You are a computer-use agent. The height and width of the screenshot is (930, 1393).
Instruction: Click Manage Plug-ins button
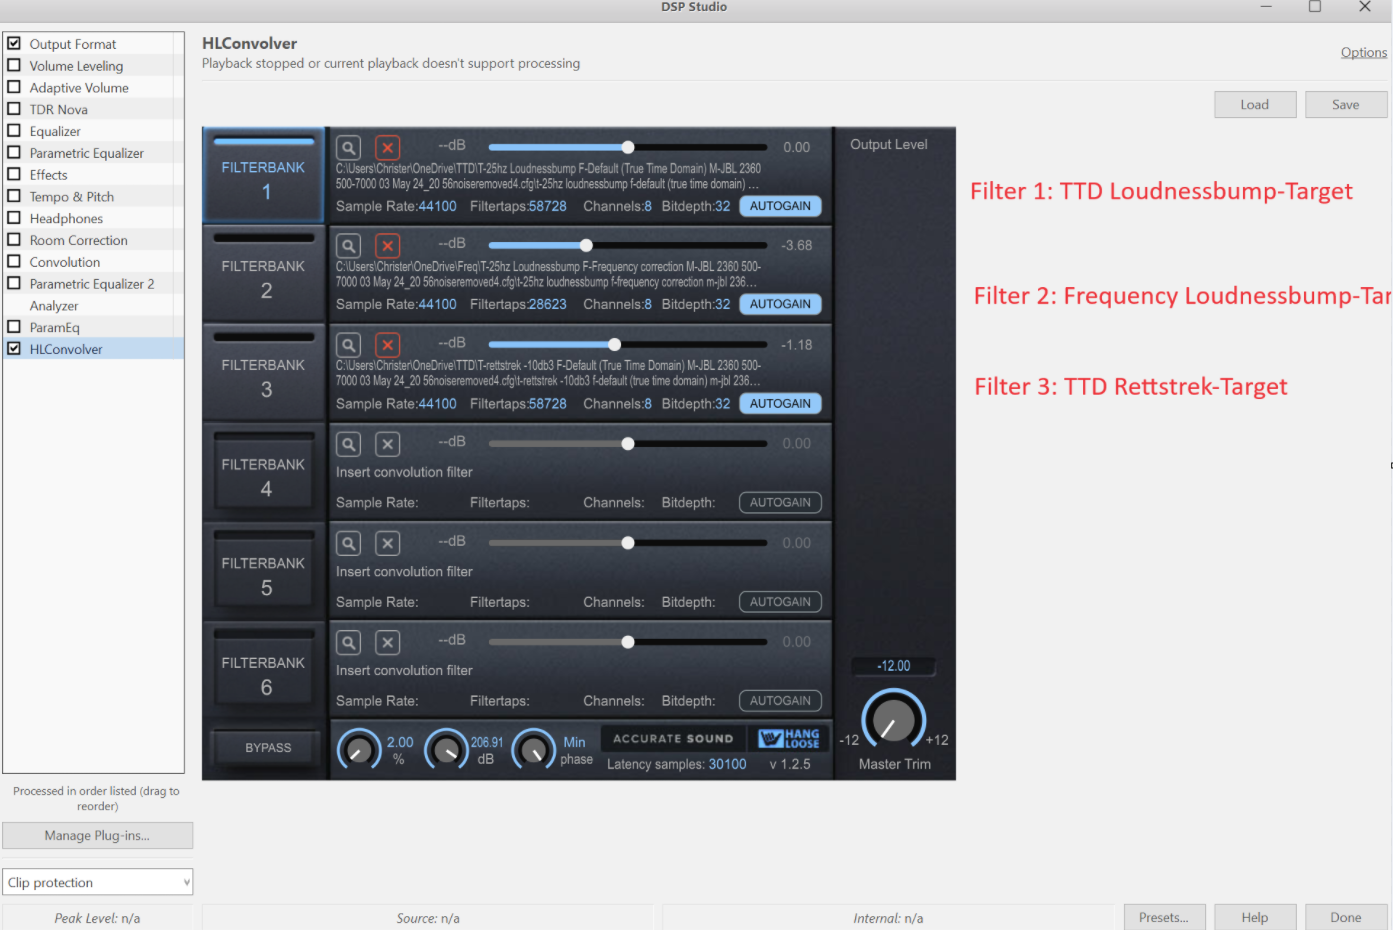pos(98,836)
